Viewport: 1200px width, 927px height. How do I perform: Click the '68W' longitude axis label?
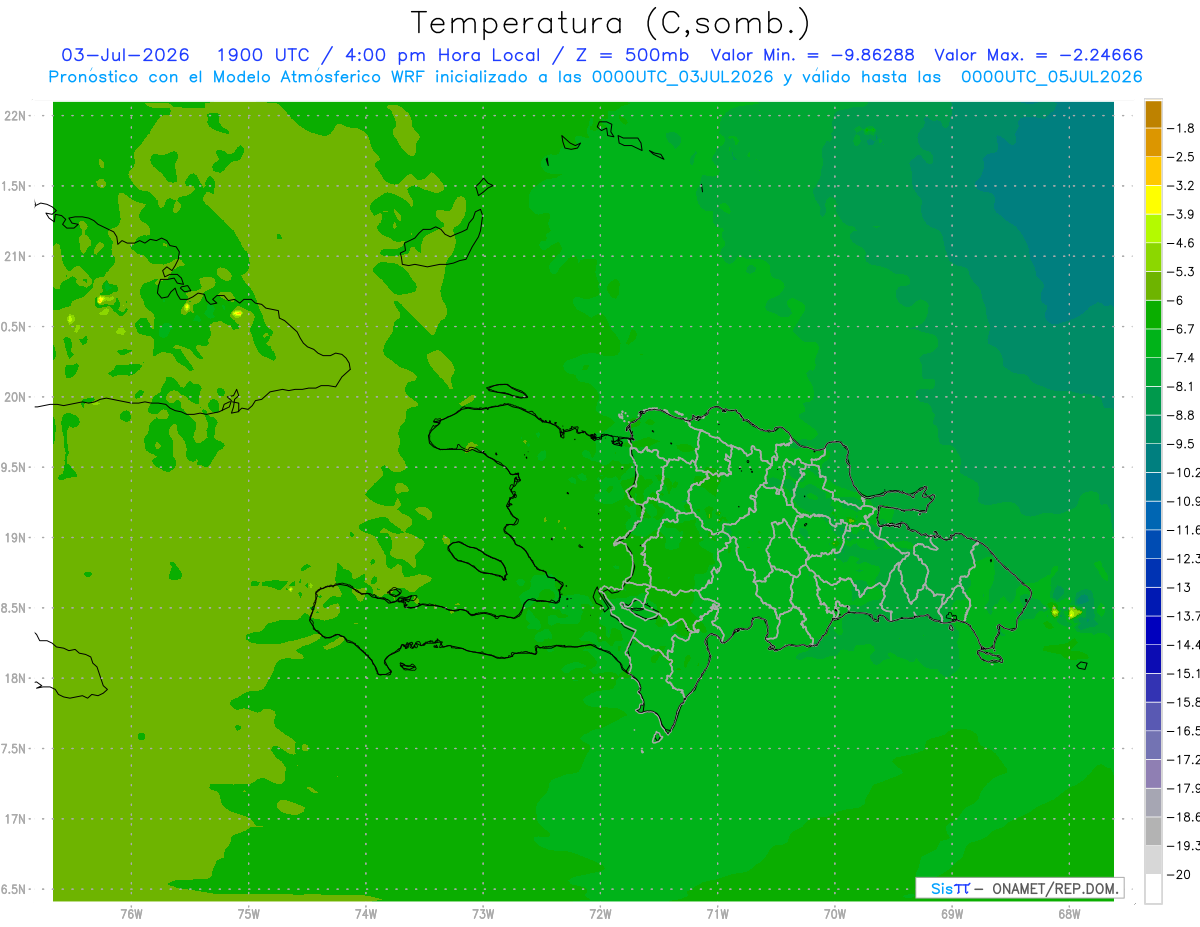(x=1069, y=914)
